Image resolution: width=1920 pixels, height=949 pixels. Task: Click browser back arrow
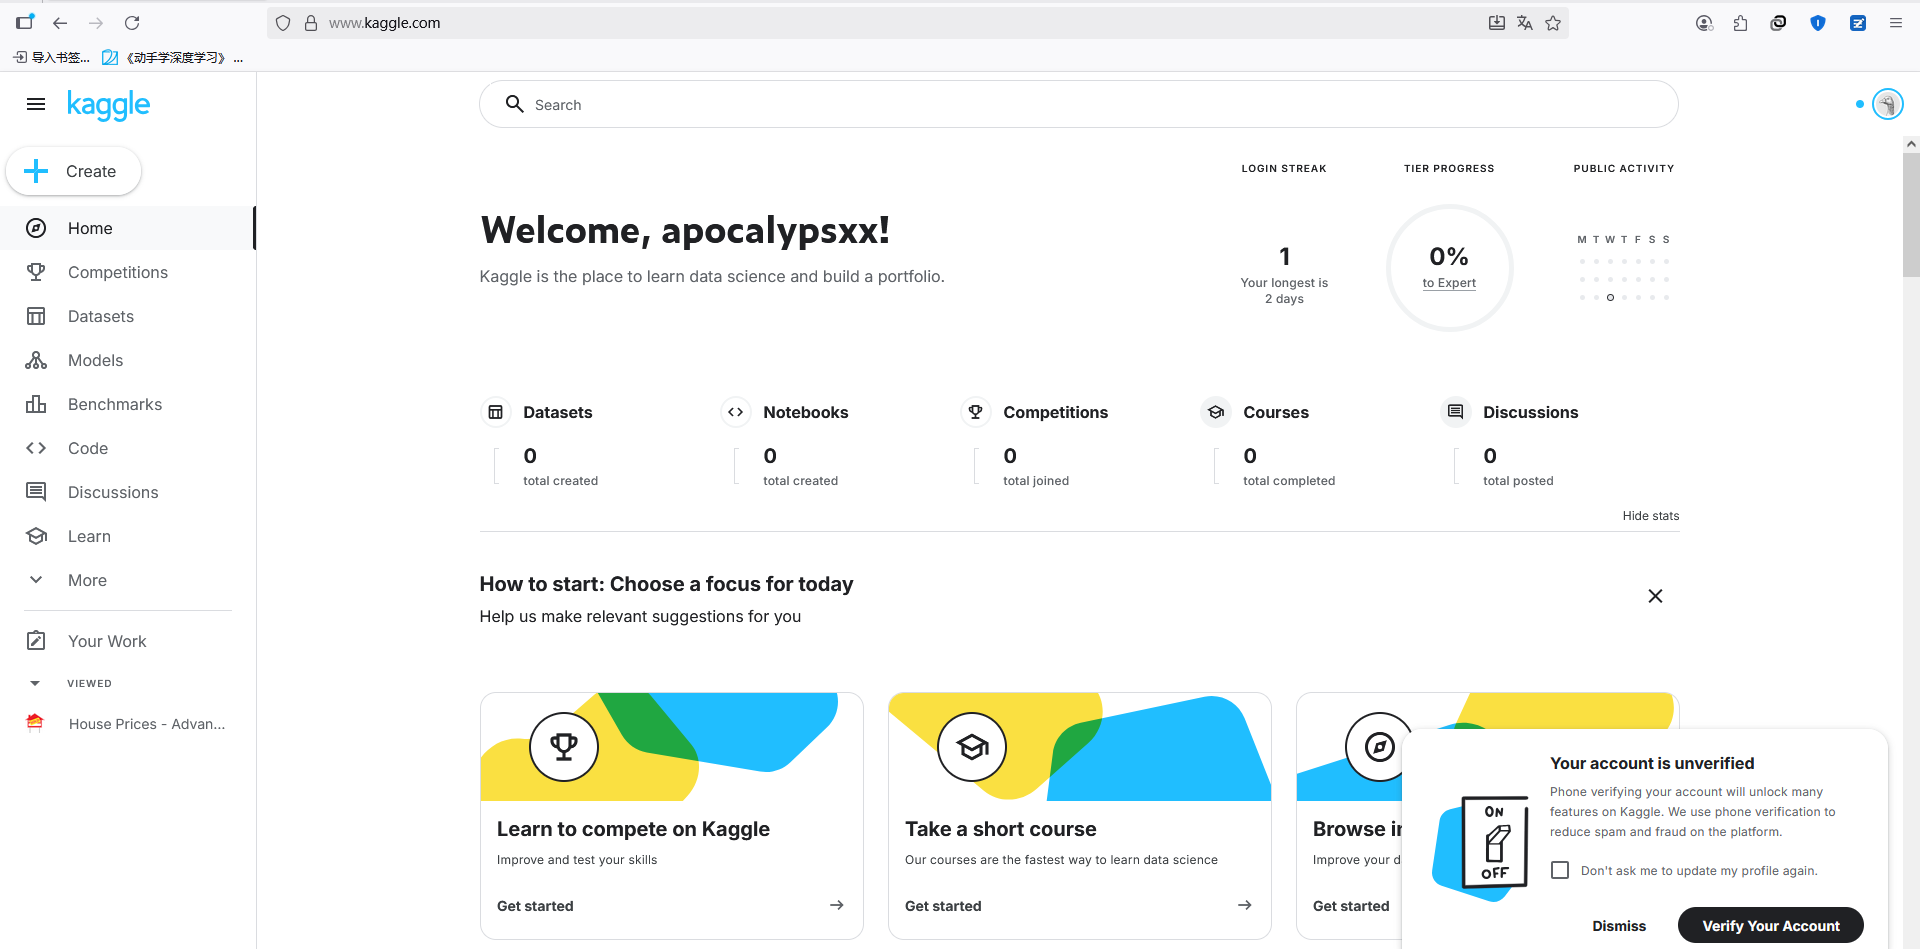pos(60,23)
